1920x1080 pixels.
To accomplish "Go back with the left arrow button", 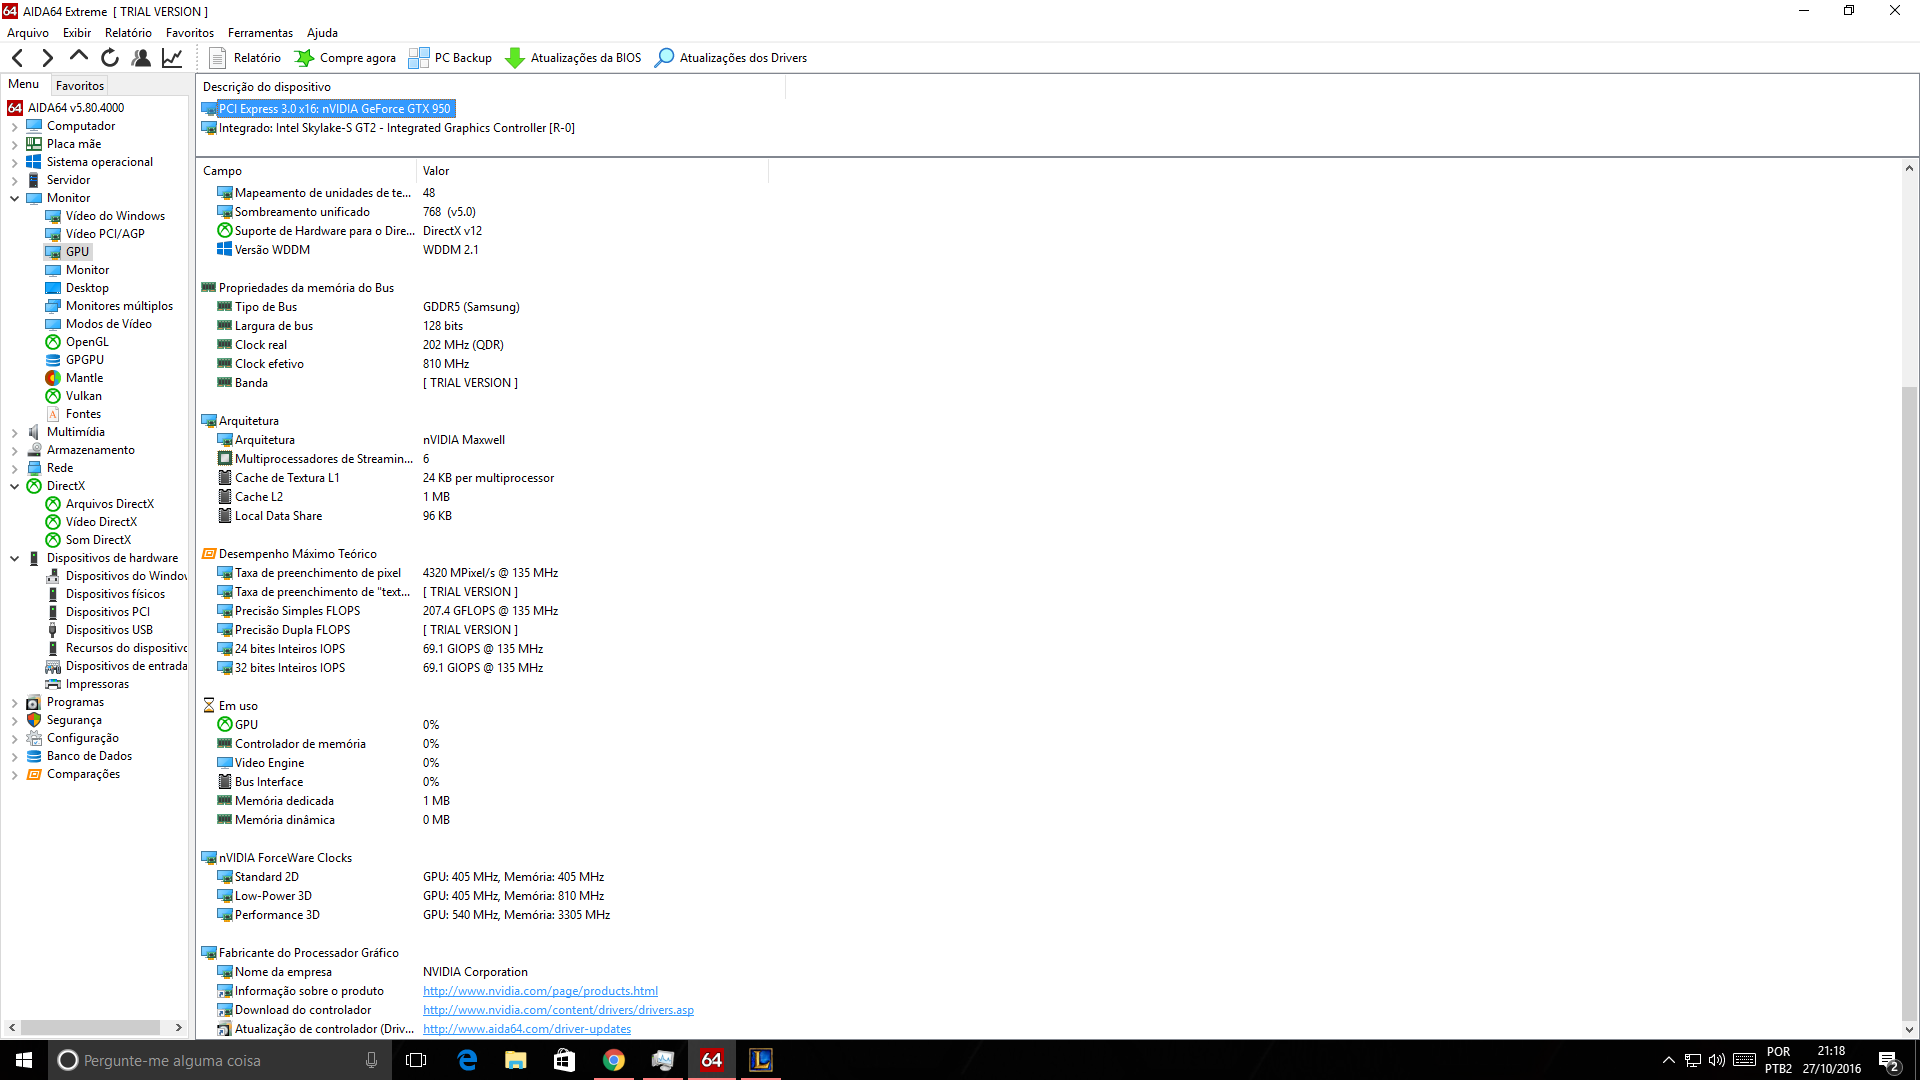I will 17,58.
